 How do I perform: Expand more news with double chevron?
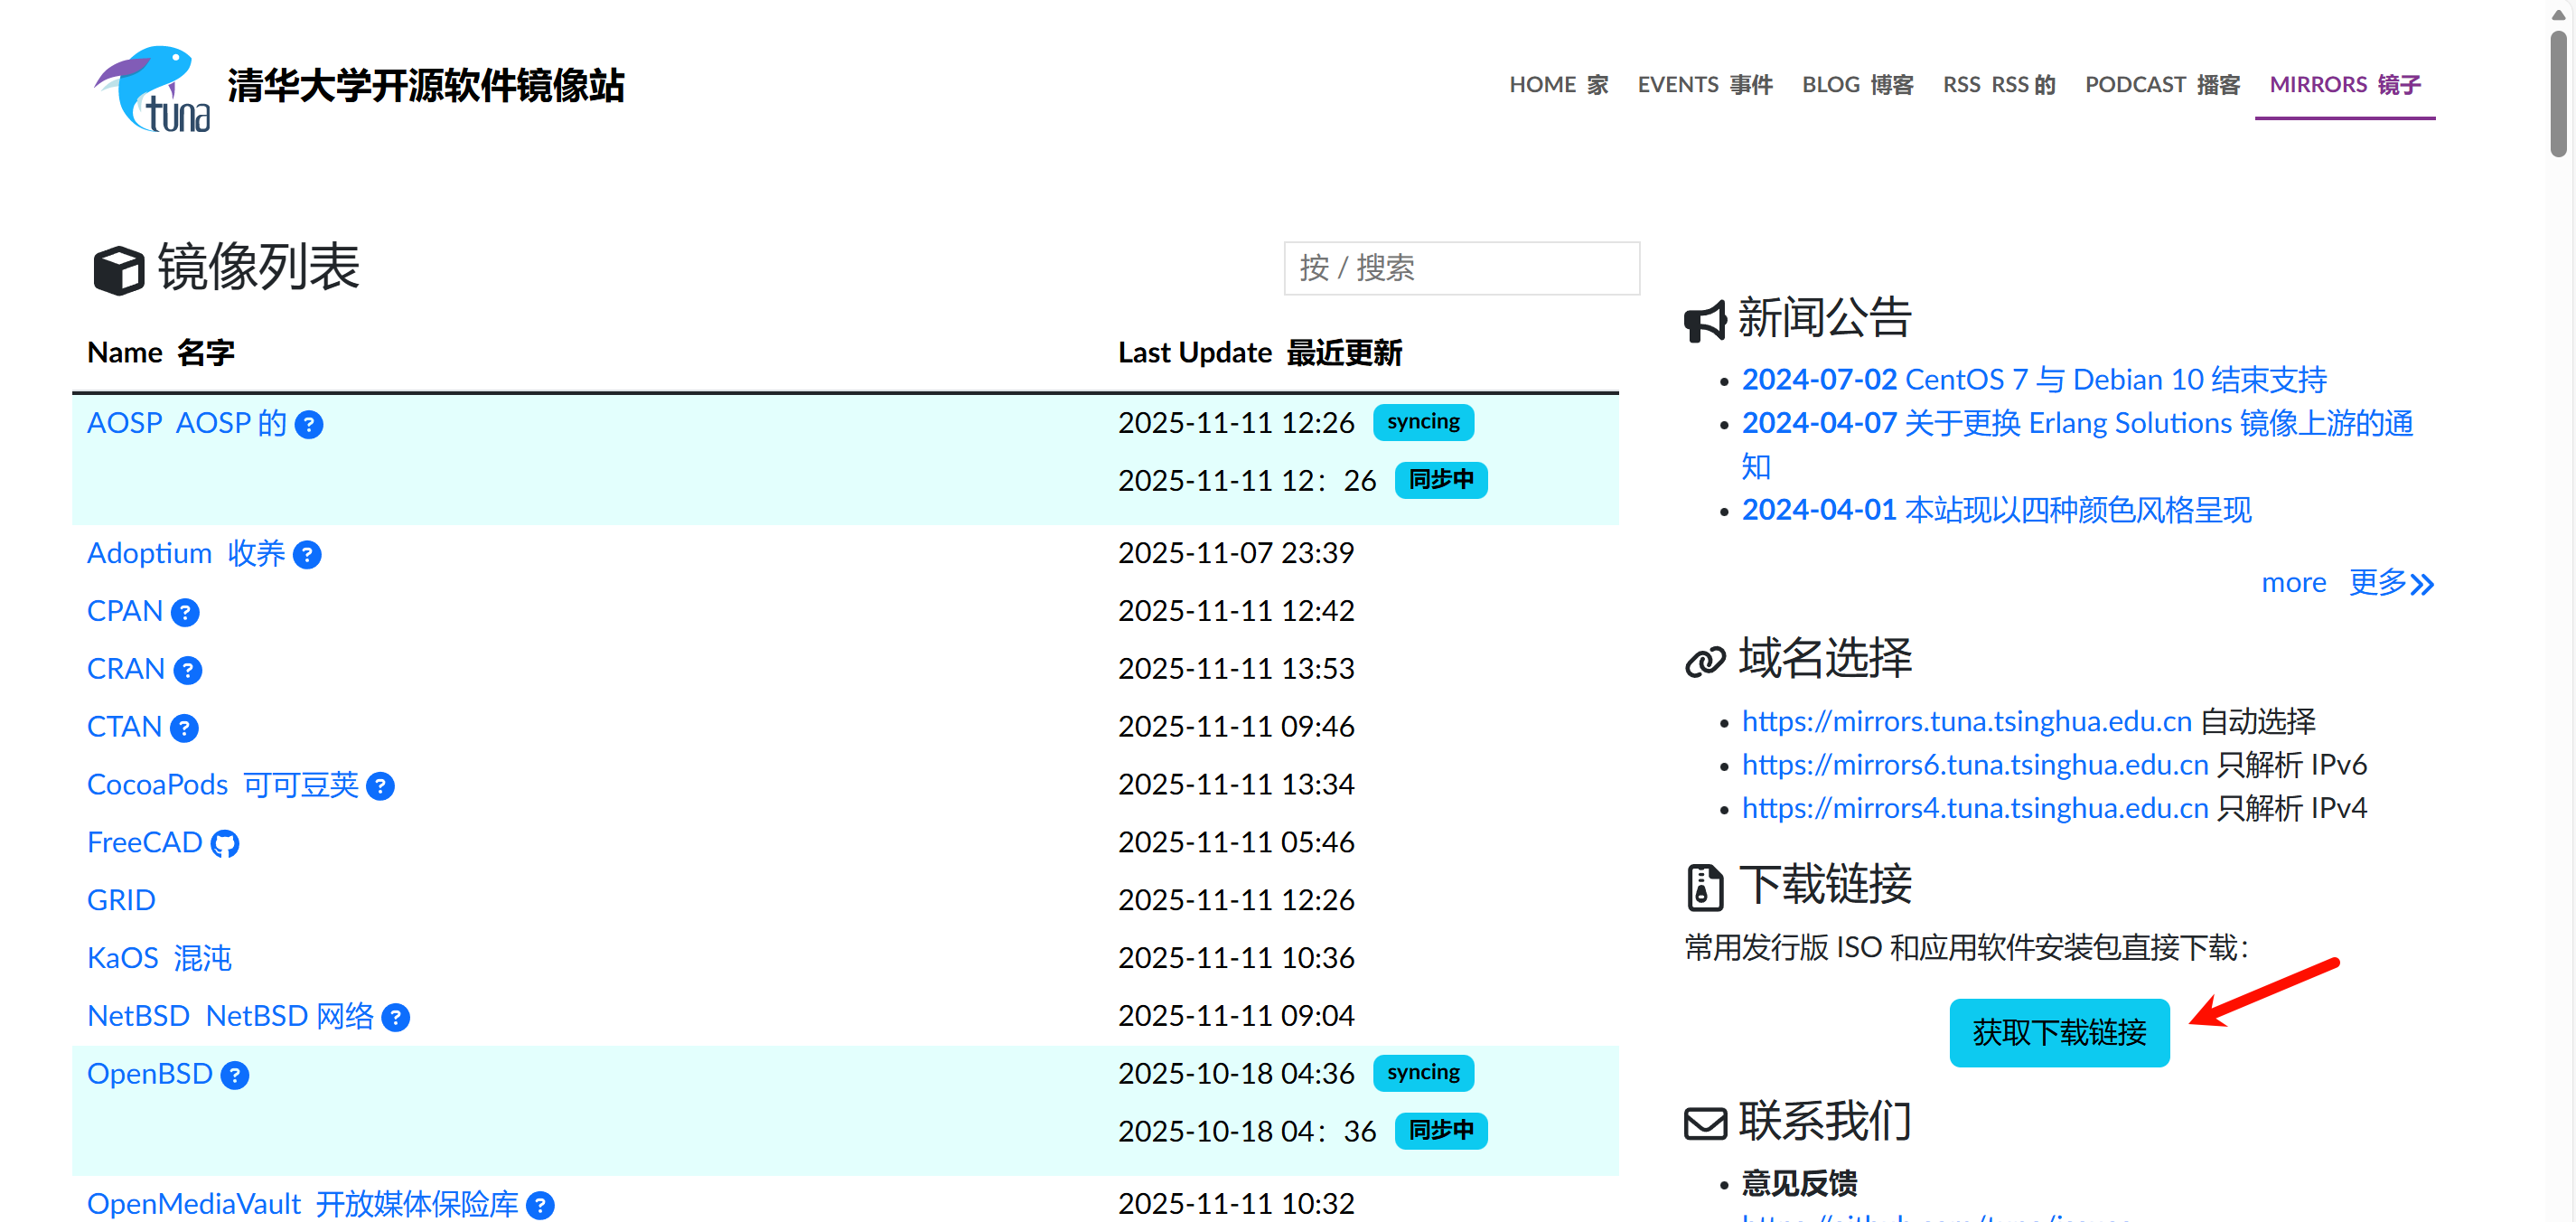[2421, 584]
